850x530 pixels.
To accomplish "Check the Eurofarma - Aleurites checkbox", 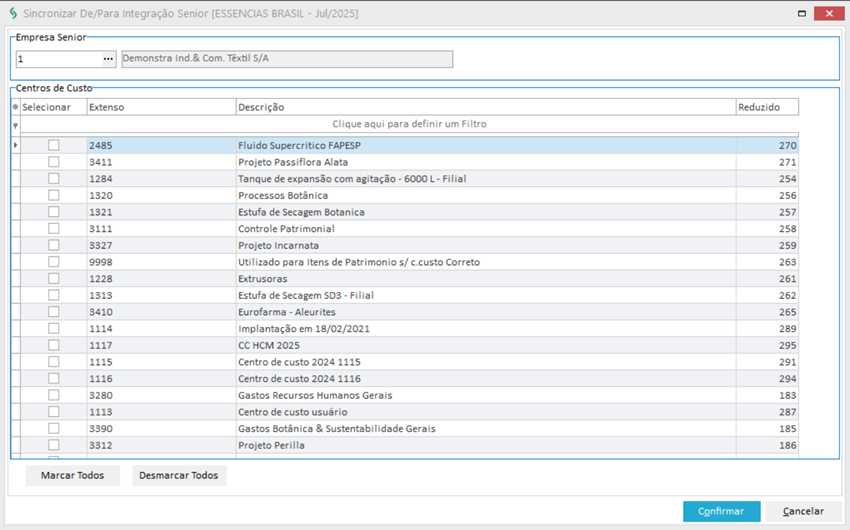I will (x=54, y=312).
